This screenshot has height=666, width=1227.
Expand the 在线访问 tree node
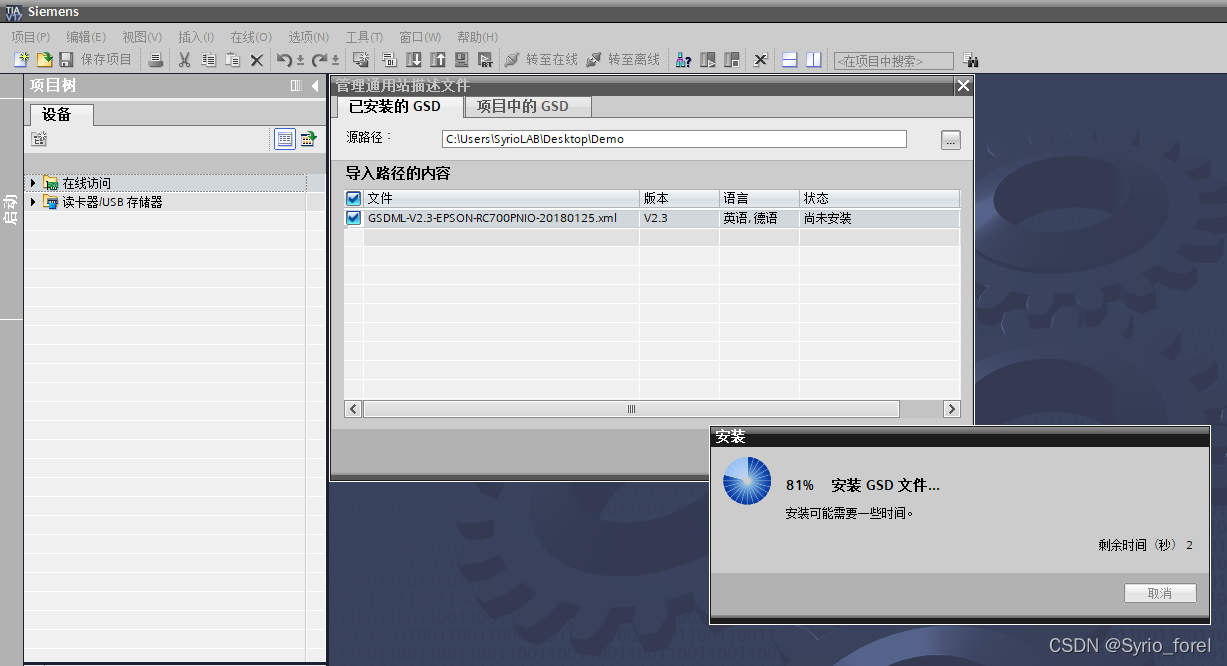point(33,183)
